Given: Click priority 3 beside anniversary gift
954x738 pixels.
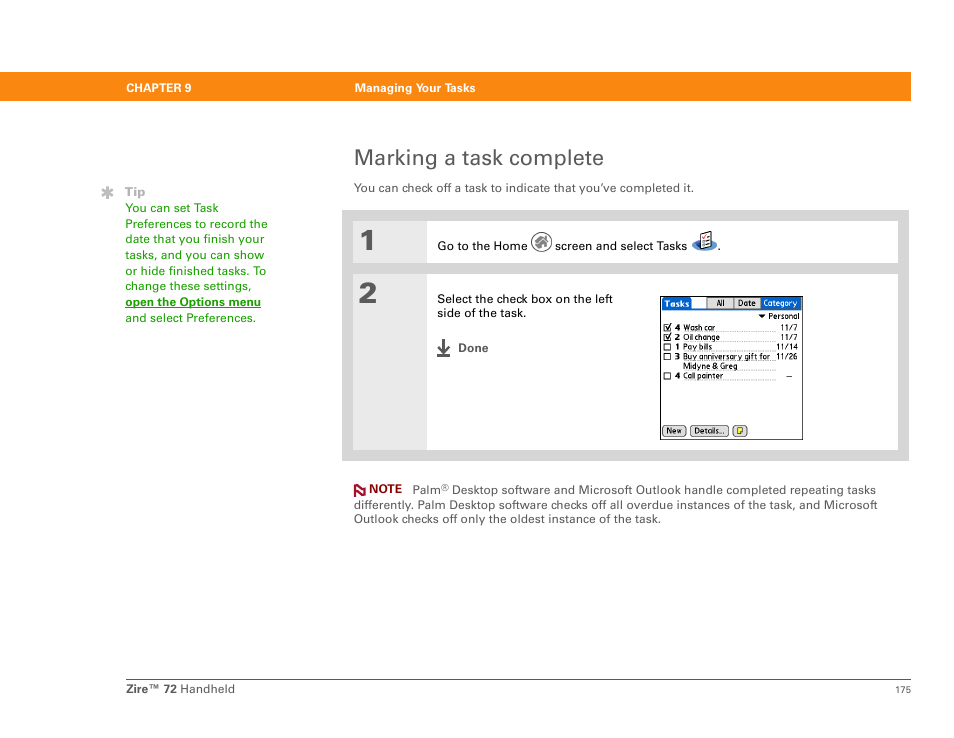Looking at the screenshot, I should pos(677,357).
